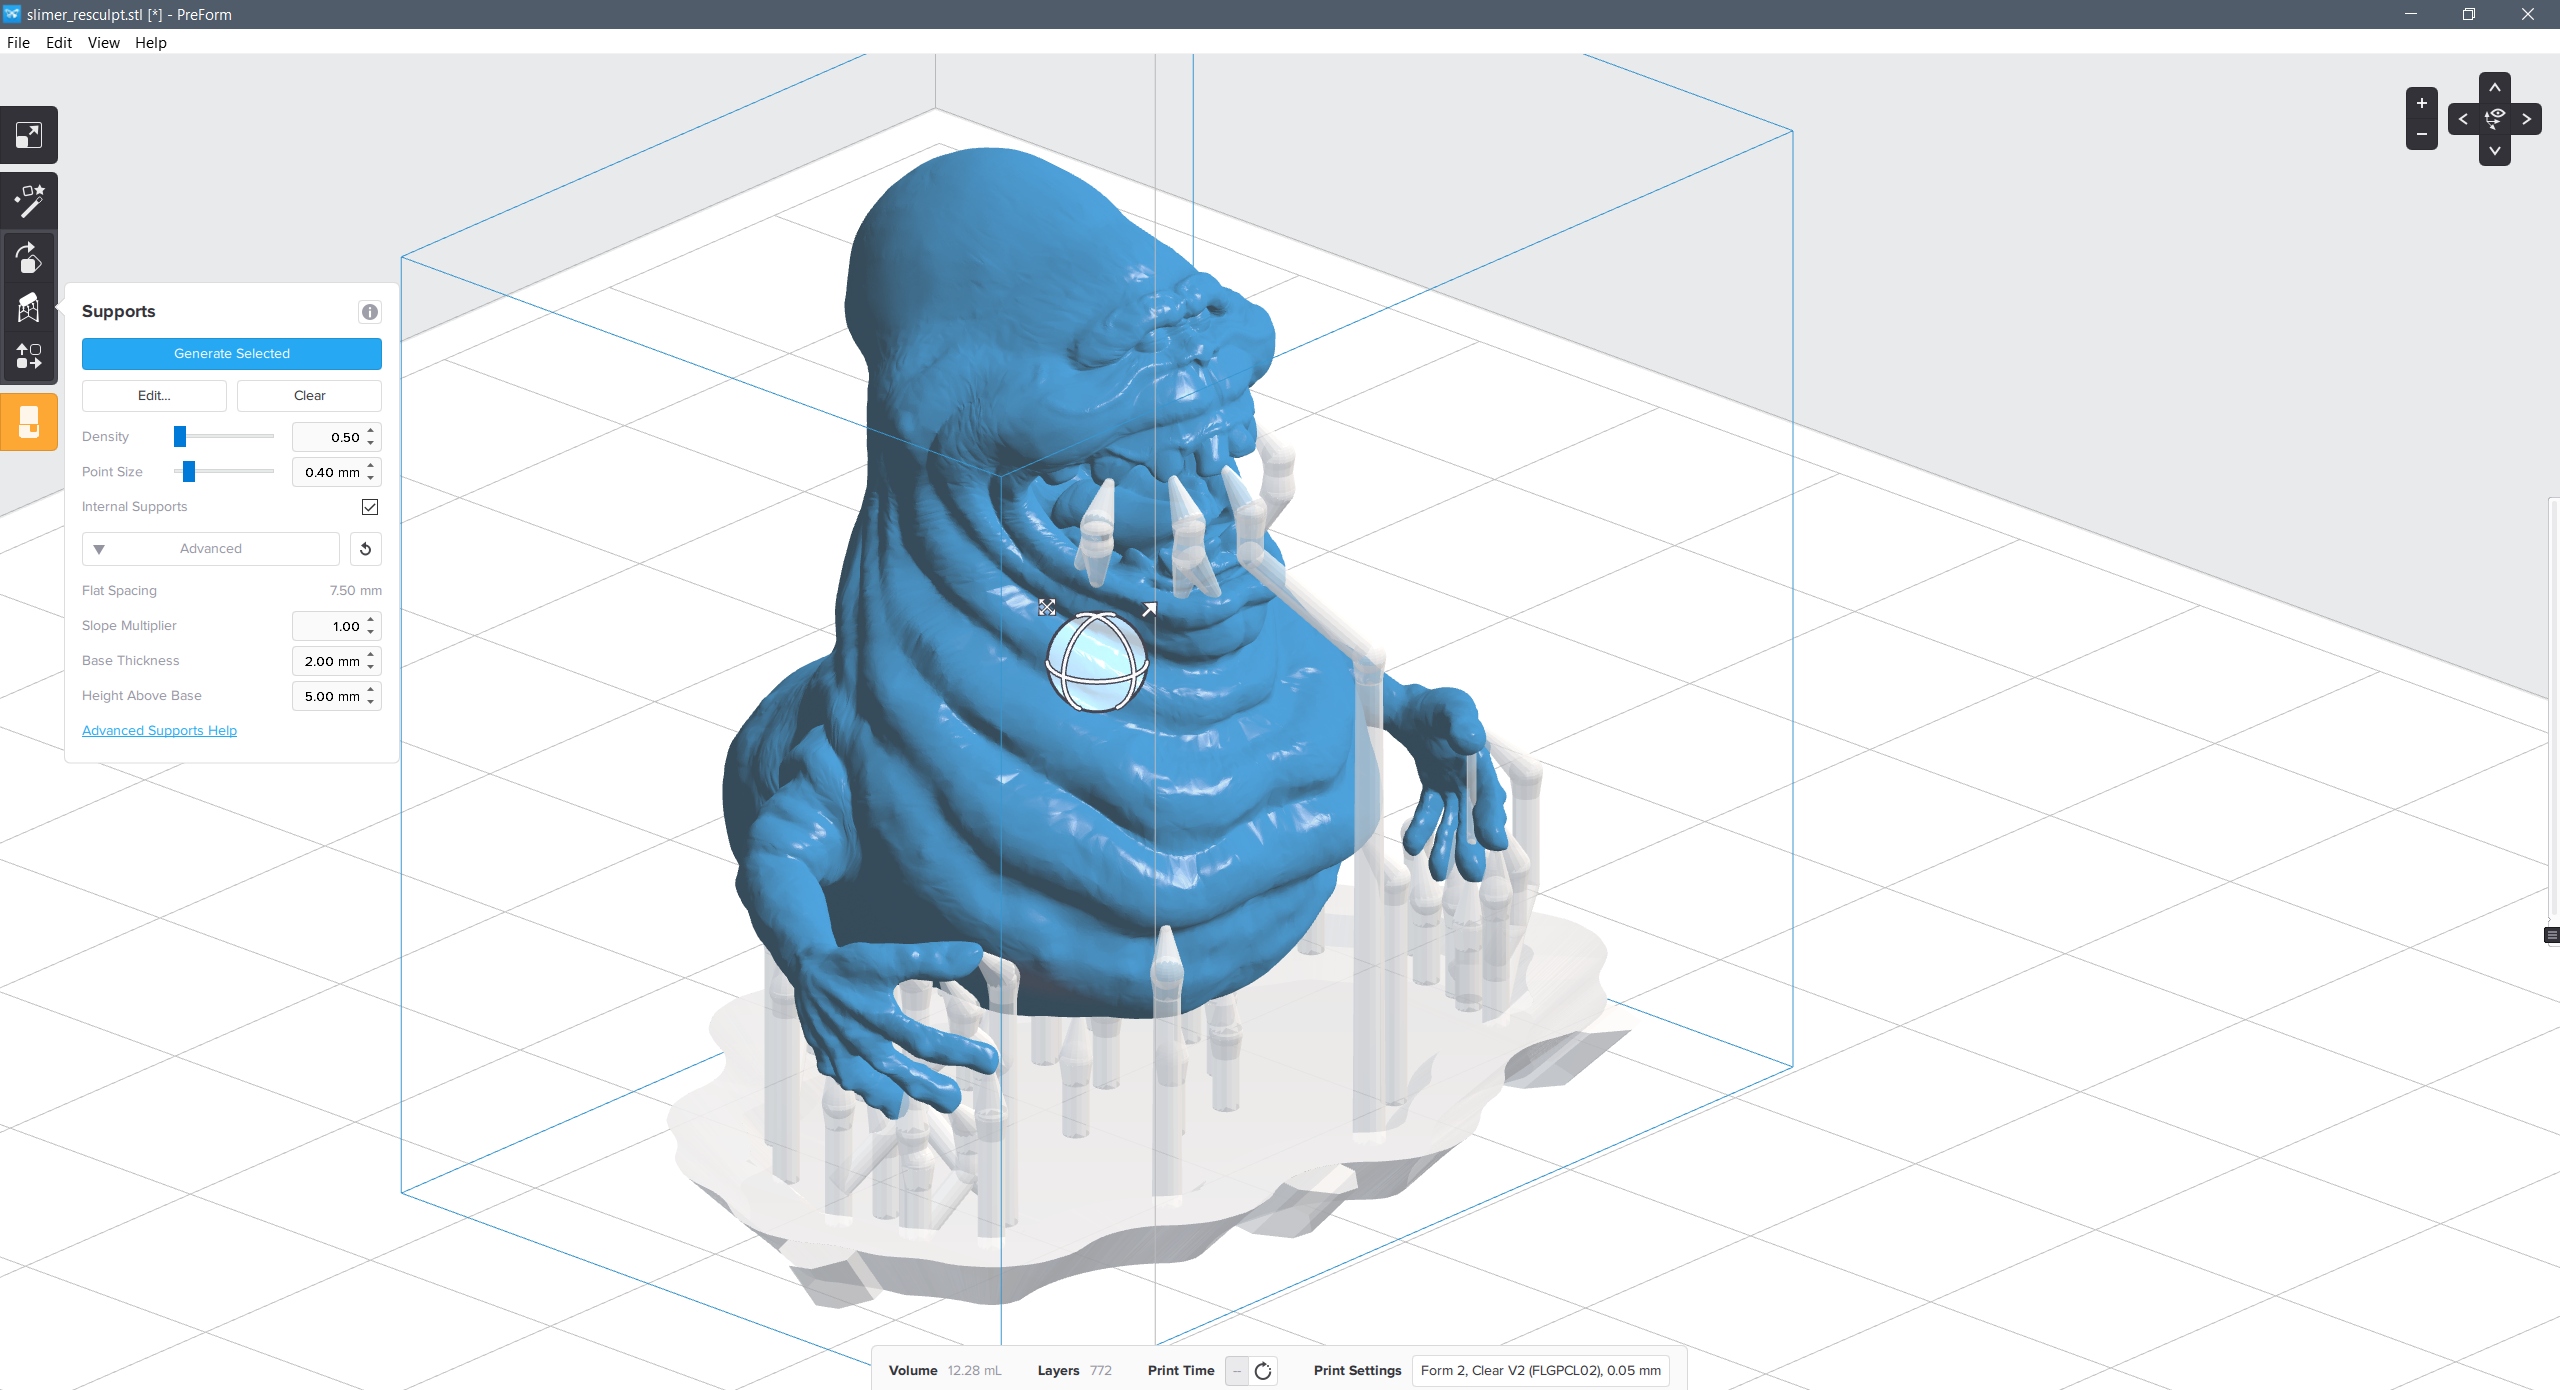Rotate view upward with up arrow
This screenshot has width=2560, height=1390.
pos(2495,87)
